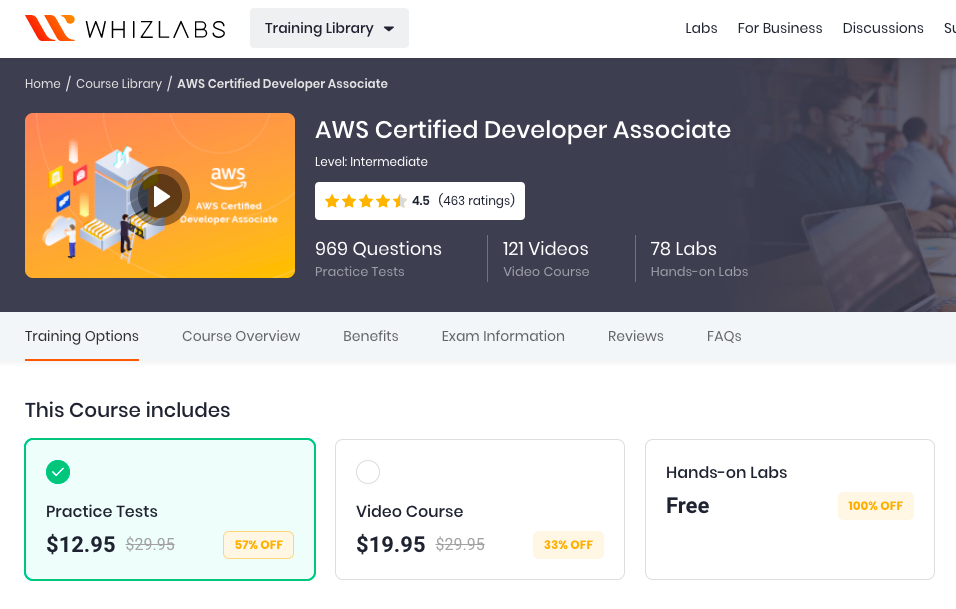Click the 33% OFF badge
Viewport: 956px width, 609px height.
(568, 545)
